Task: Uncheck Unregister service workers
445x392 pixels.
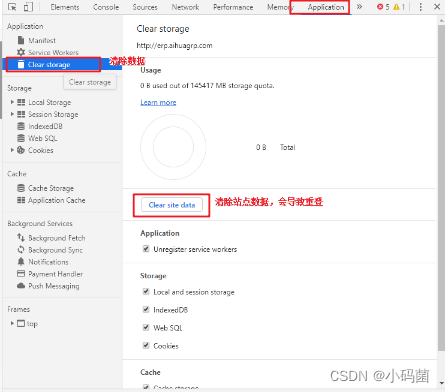Action: tap(146, 249)
